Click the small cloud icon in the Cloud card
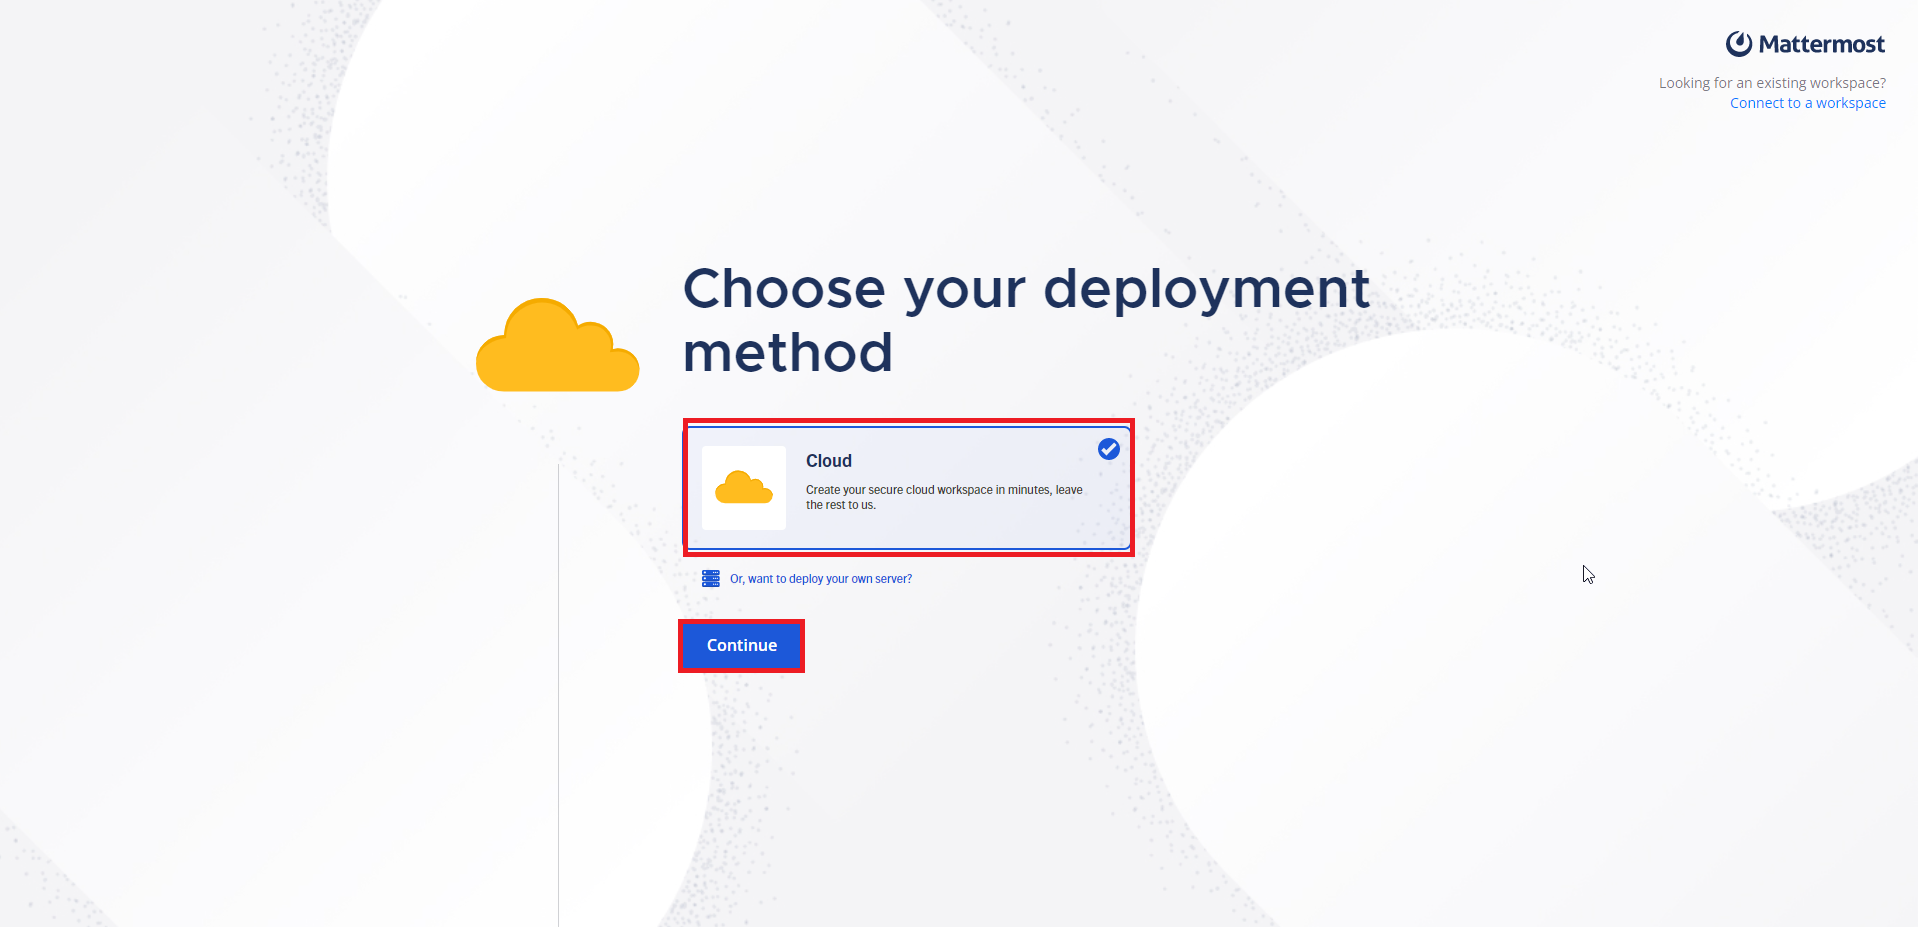Screen dimensions: 1918x927 [744, 488]
